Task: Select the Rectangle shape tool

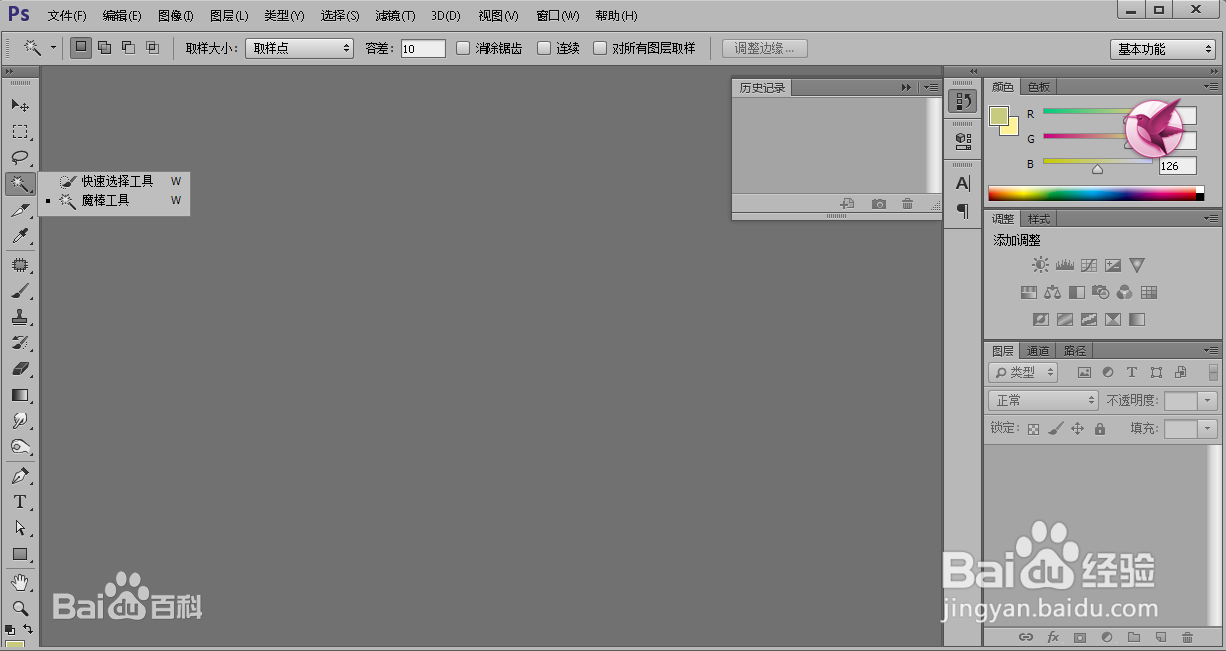Action: click(x=20, y=554)
